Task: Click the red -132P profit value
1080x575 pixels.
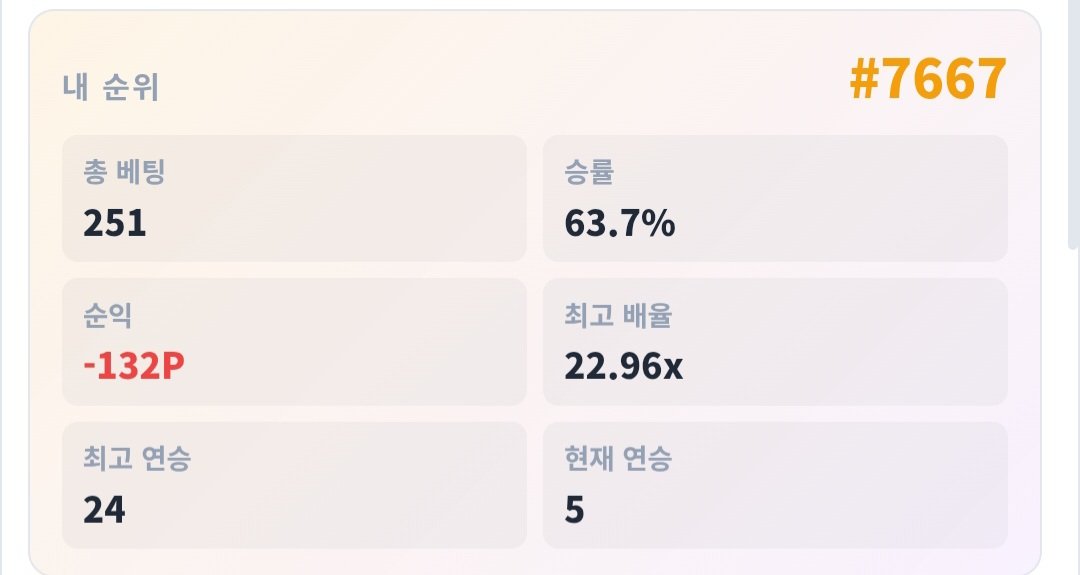Action: pyautogui.click(x=134, y=366)
